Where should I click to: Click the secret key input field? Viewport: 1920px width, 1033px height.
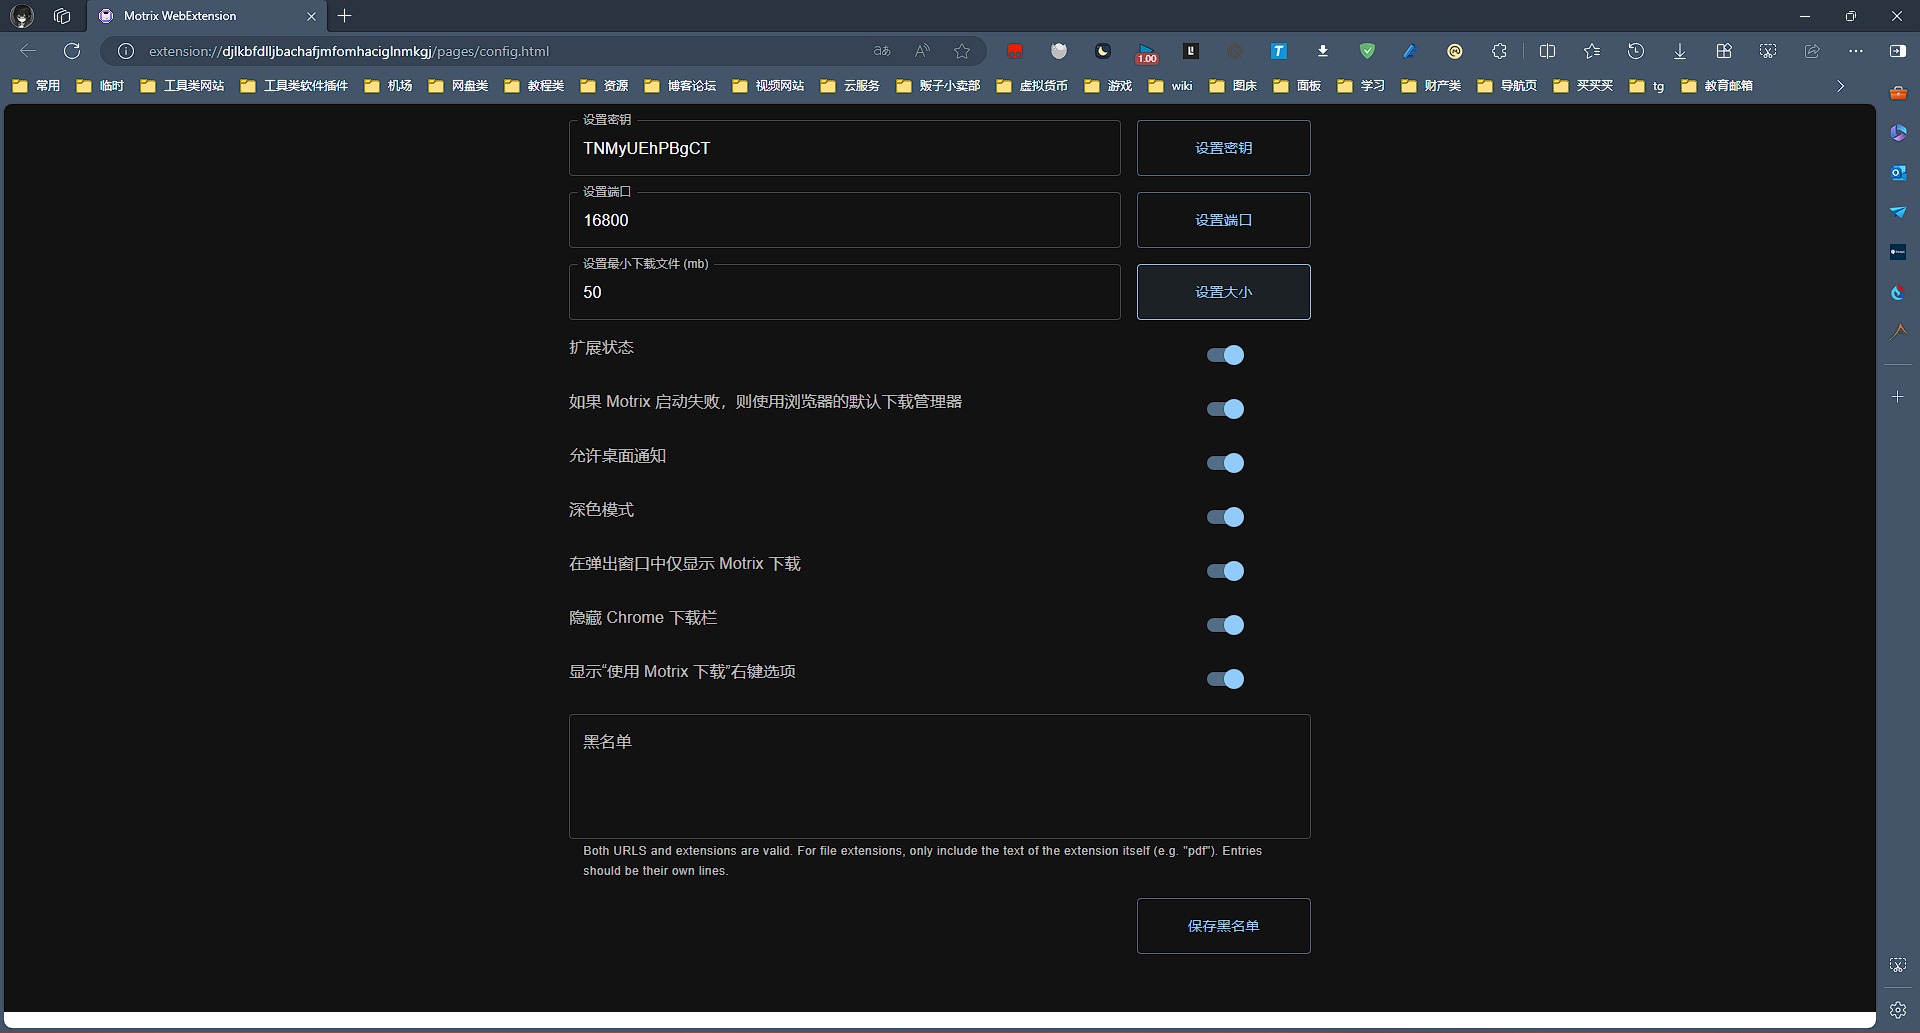coord(844,148)
